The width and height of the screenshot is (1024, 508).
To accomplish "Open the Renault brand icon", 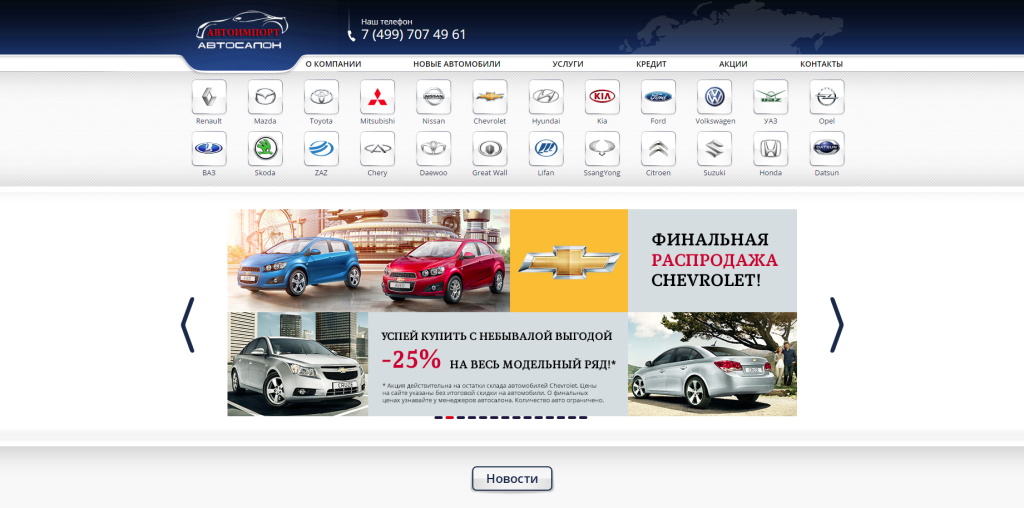I will tap(209, 97).
